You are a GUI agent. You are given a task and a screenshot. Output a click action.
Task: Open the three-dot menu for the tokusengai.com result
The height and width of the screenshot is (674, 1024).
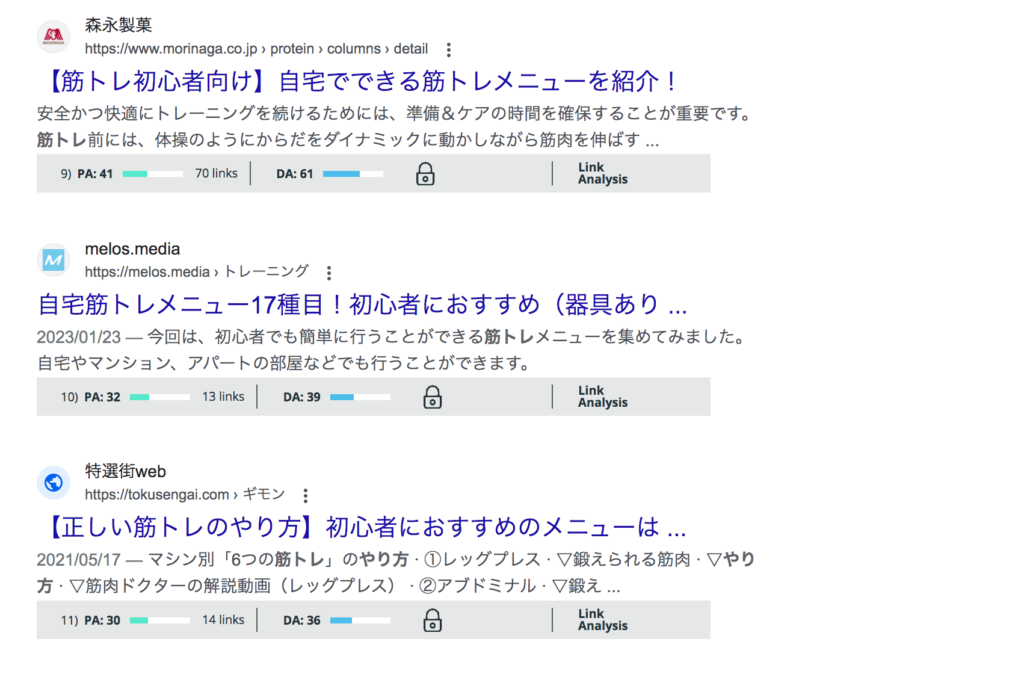[x=305, y=496]
